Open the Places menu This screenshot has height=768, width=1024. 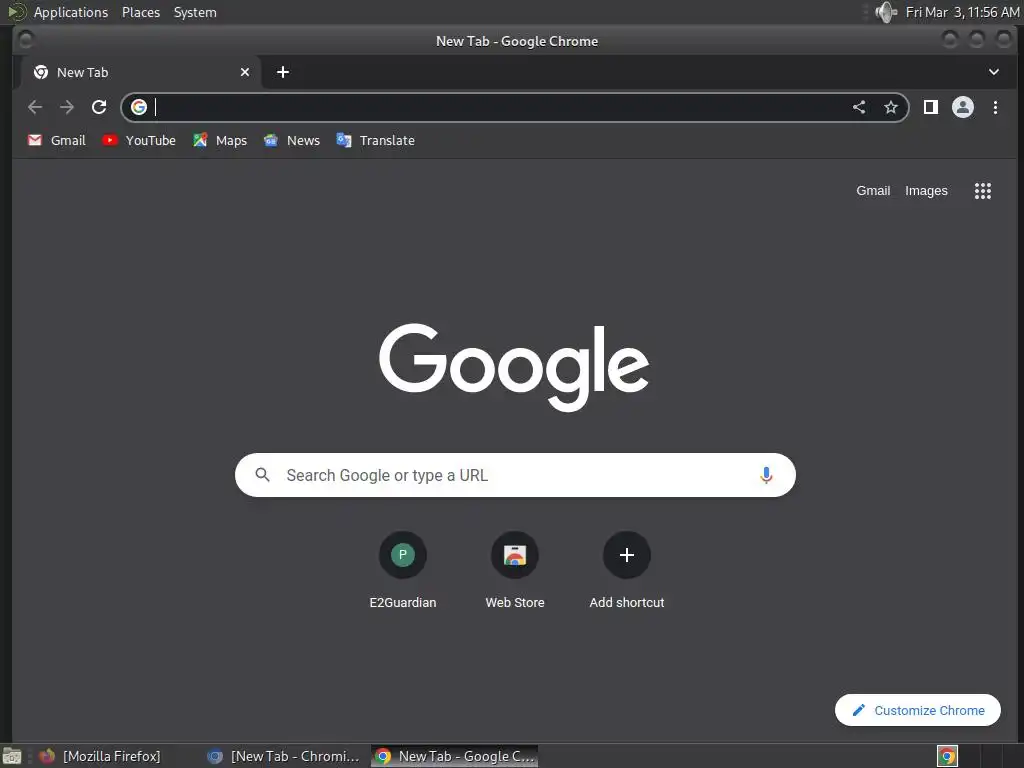pyautogui.click(x=141, y=12)
